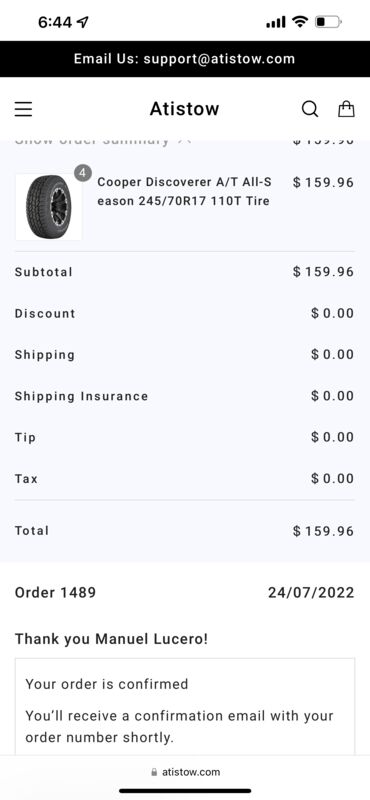Open the shopping bag cart icon
Image resolution: width=370 pixels, height=800 pixels.
tap(346, 108)
